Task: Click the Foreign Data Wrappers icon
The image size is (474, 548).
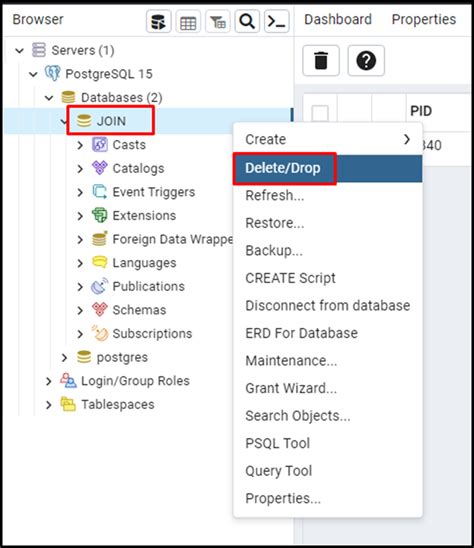Action: click(x=100, y=239)
